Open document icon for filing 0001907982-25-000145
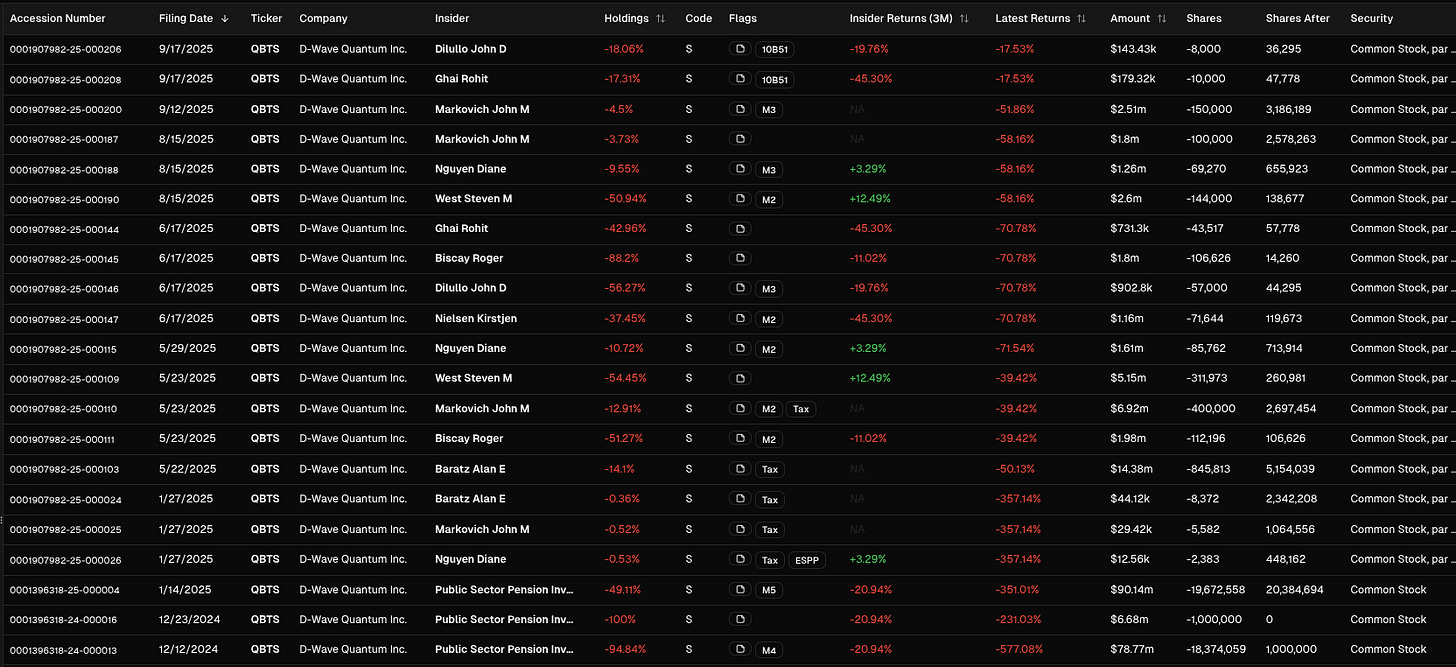 point(740,259)
